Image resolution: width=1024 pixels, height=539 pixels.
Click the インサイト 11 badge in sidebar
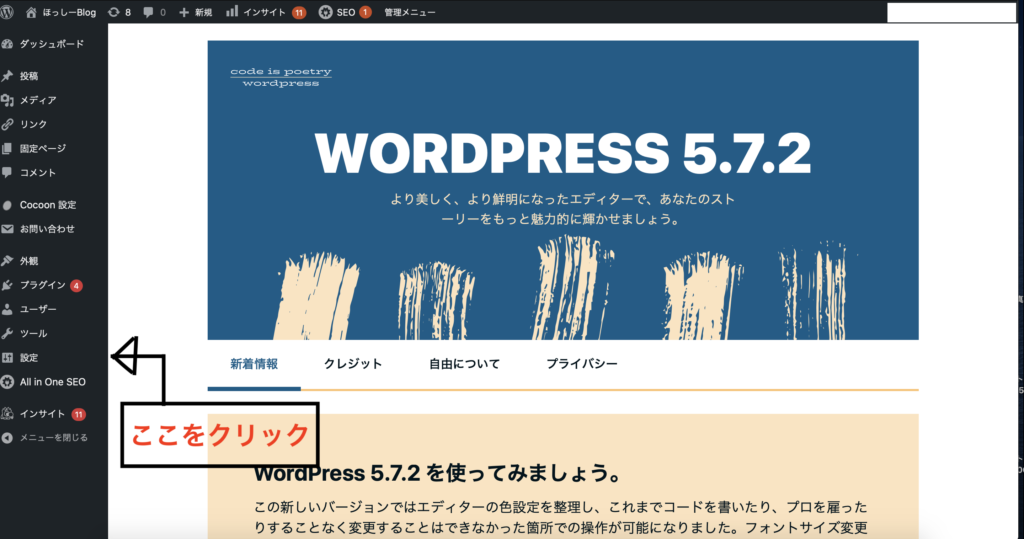click(78, 414)
